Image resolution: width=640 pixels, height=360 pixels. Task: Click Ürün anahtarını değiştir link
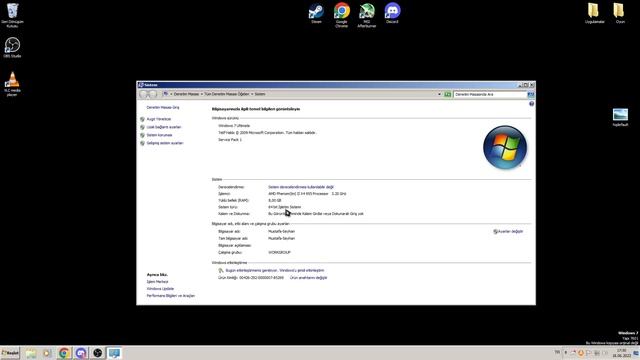click(x=309, y=278)
